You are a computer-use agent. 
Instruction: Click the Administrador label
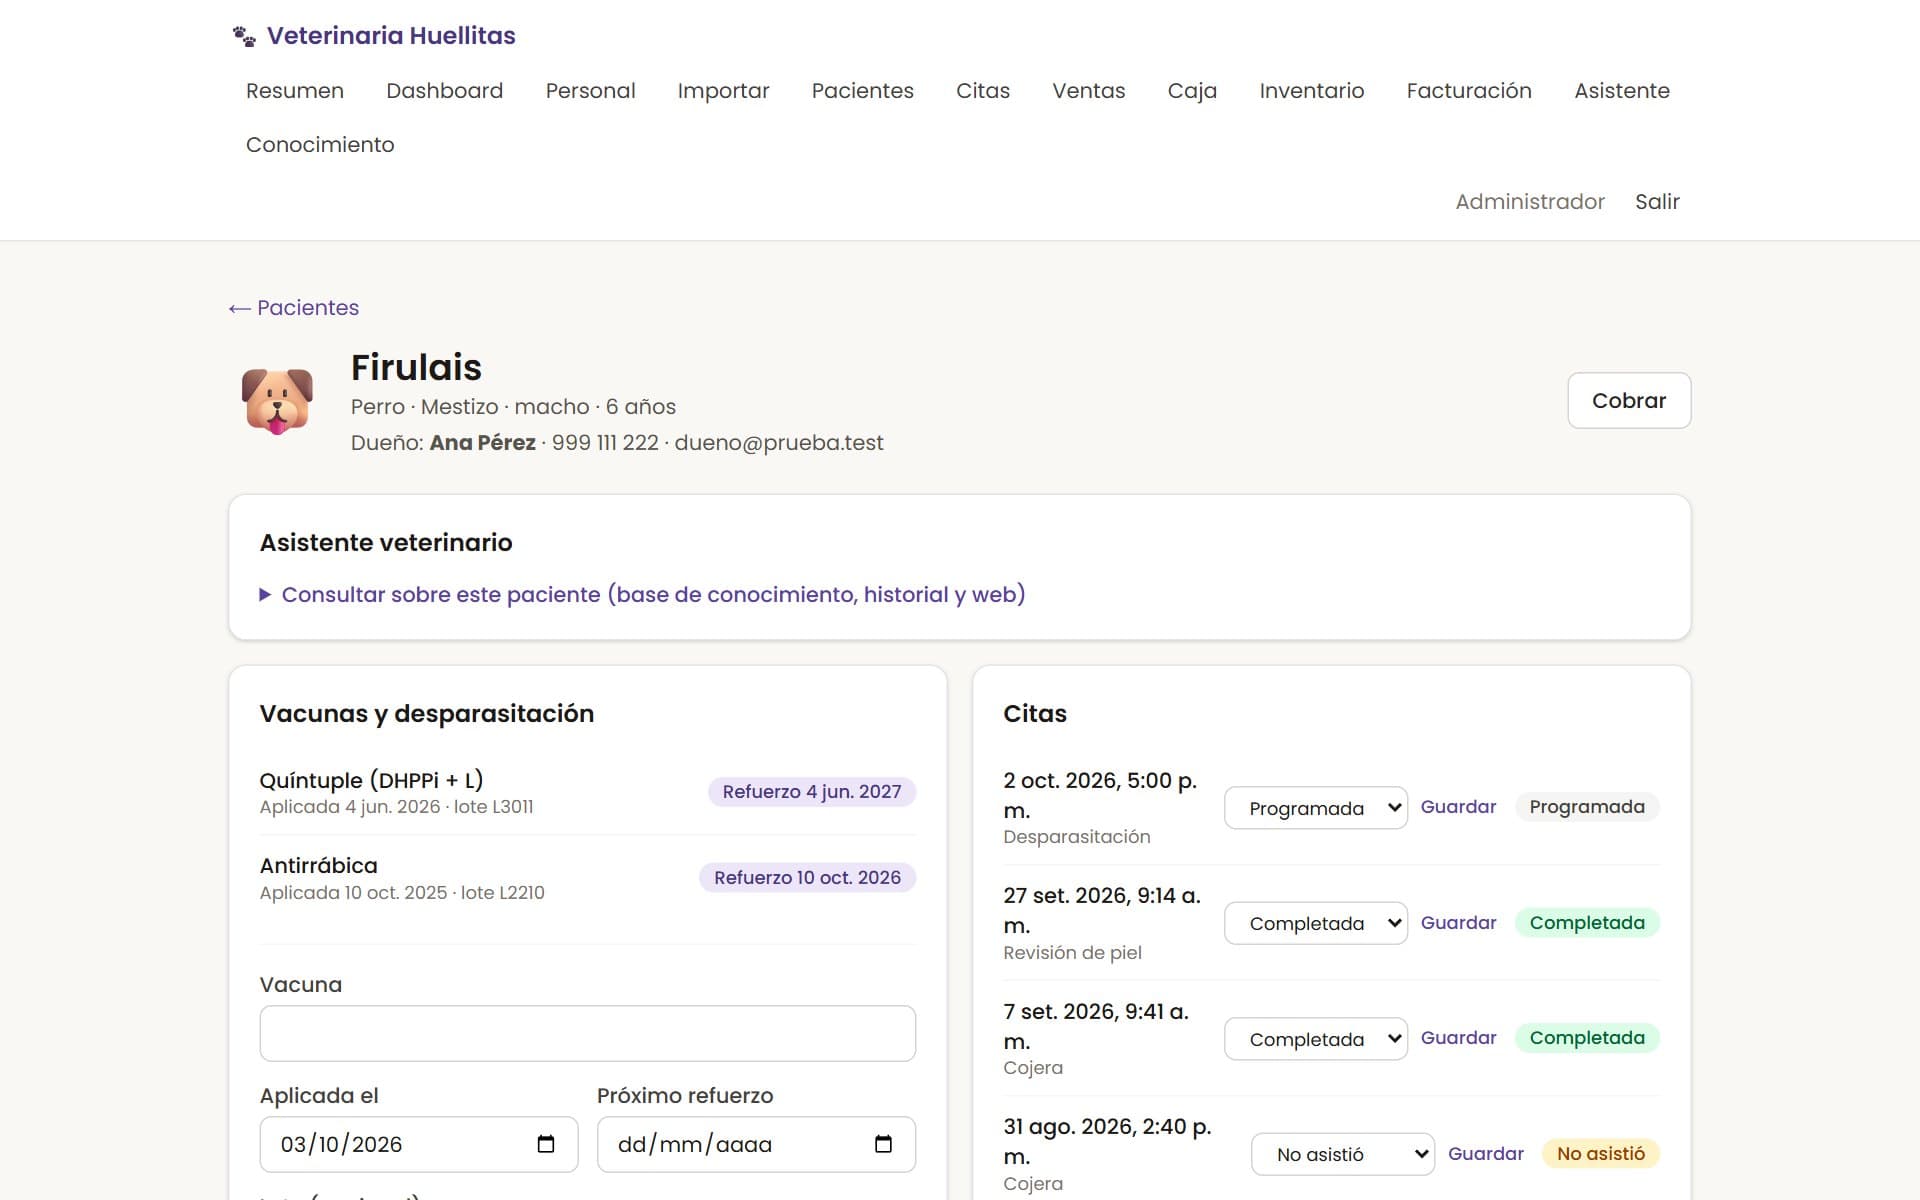[1529, 202]
